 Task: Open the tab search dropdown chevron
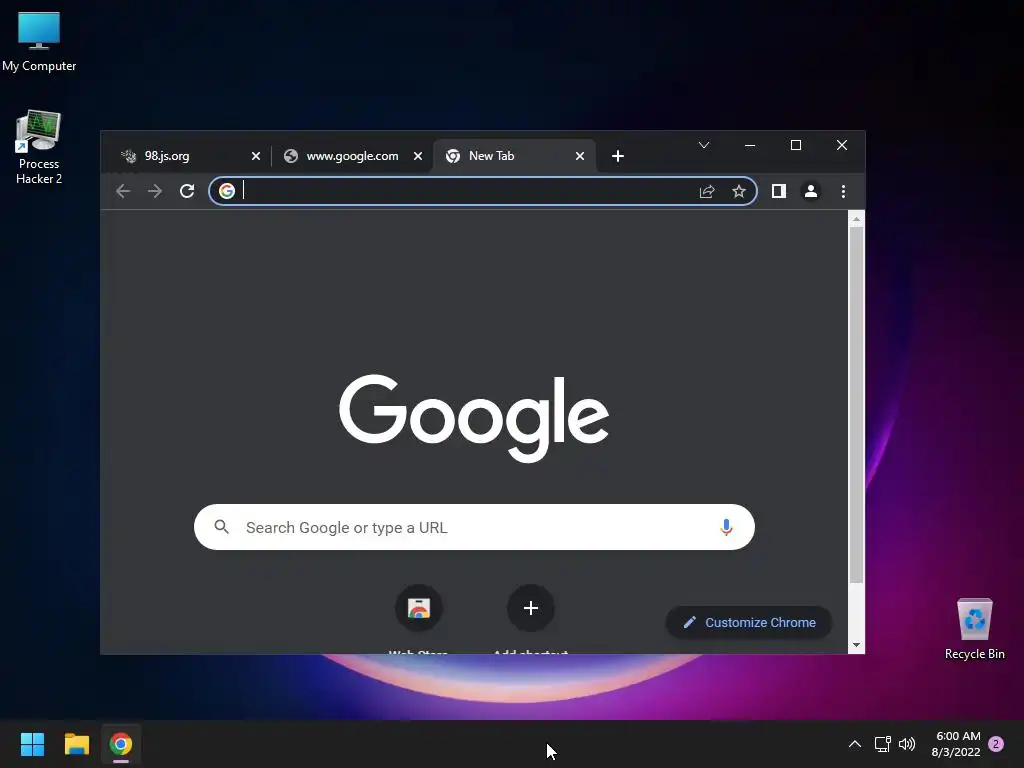coord(704,145)
